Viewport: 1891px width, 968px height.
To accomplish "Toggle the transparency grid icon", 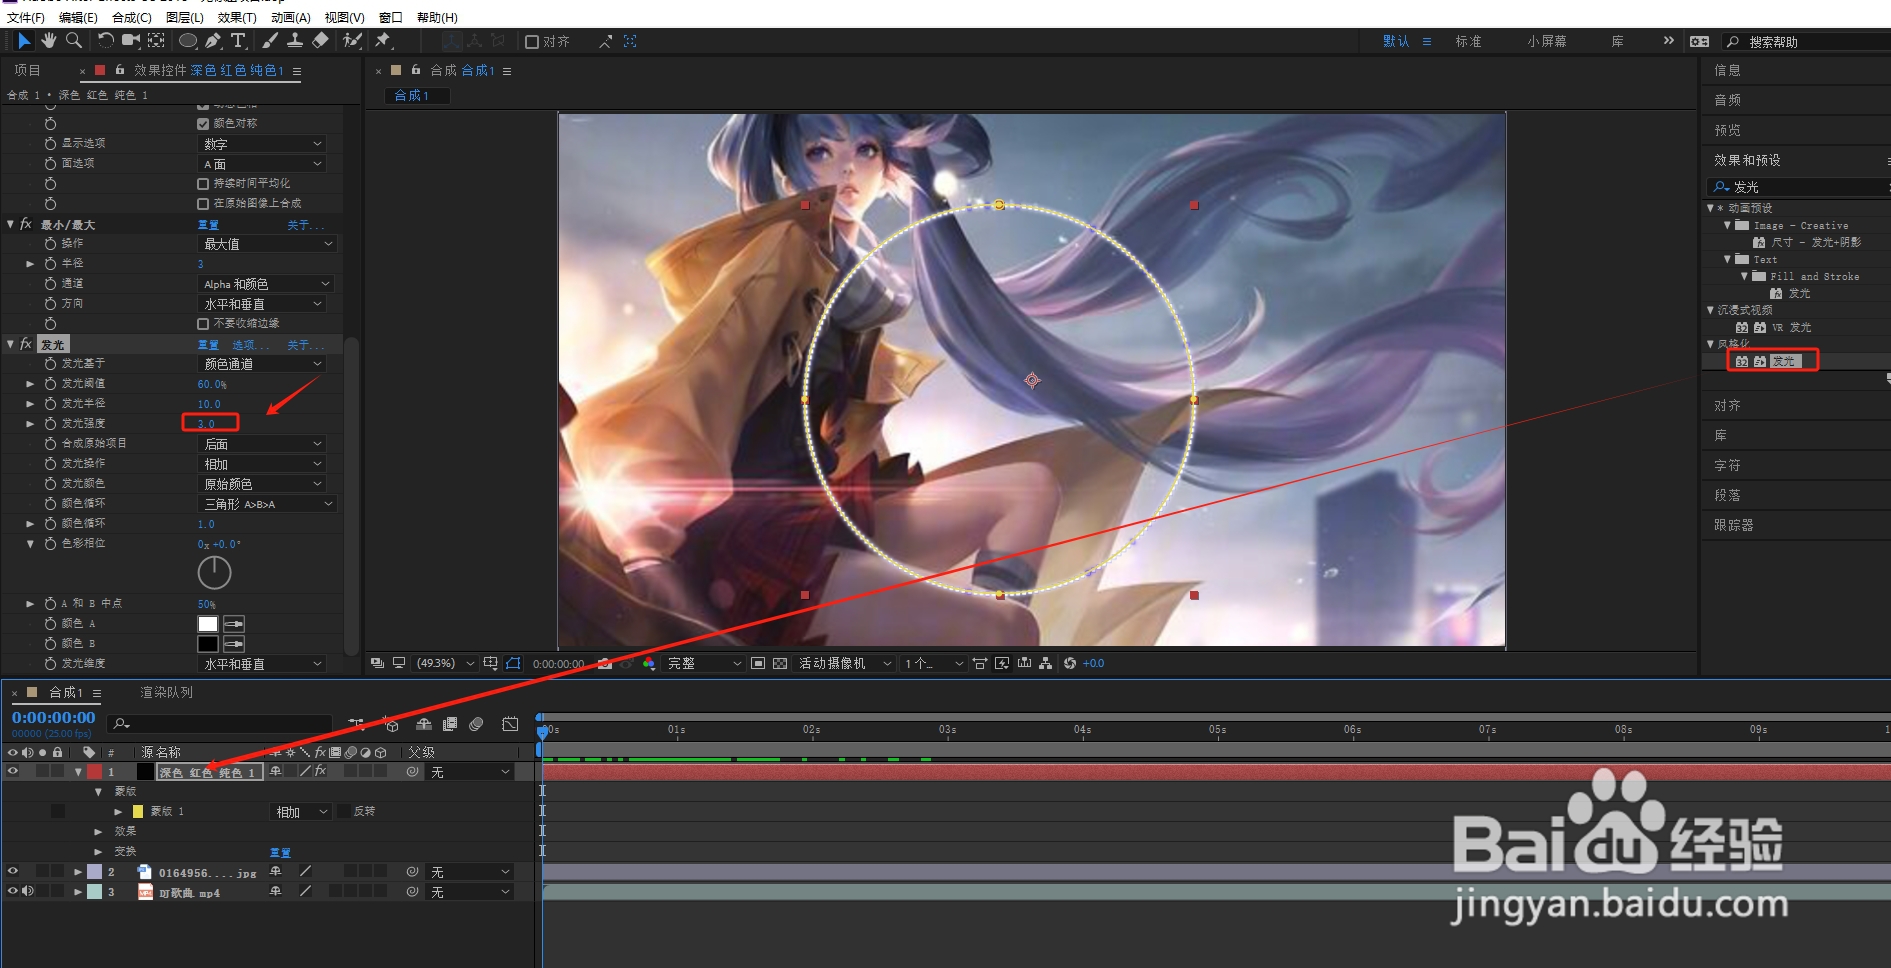I will (x=780, y=663).
